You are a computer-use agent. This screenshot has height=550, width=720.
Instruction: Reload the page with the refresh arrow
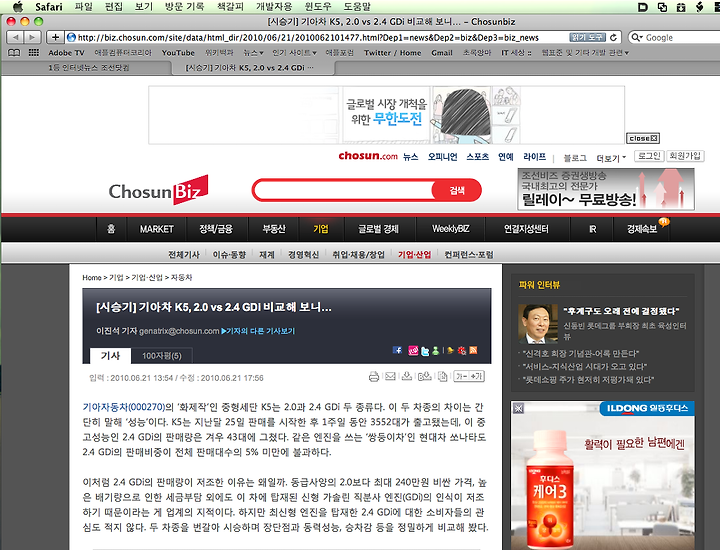tap(613, 37)
